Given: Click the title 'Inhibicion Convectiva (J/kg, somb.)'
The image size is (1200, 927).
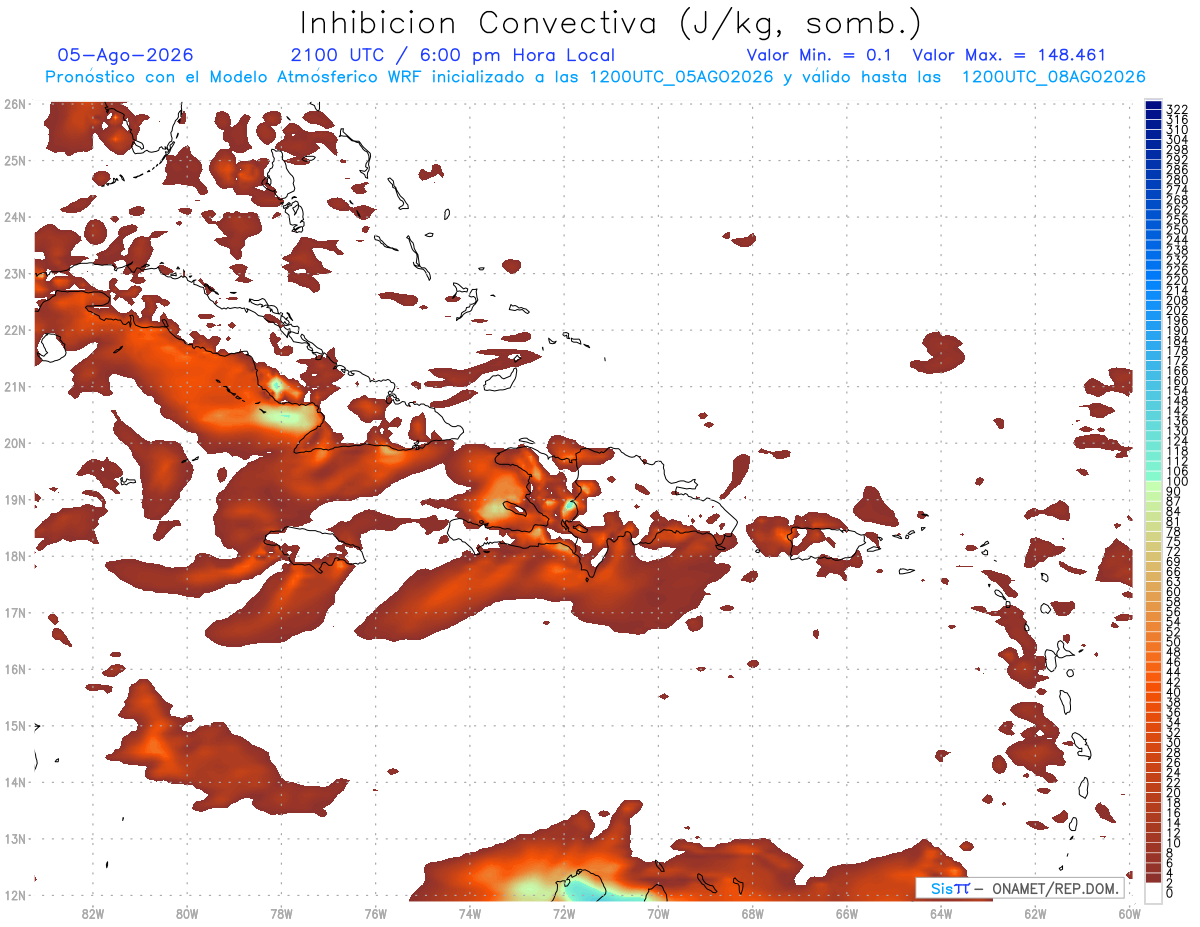Looking at the screenshot, I should [x=611, y=24].
